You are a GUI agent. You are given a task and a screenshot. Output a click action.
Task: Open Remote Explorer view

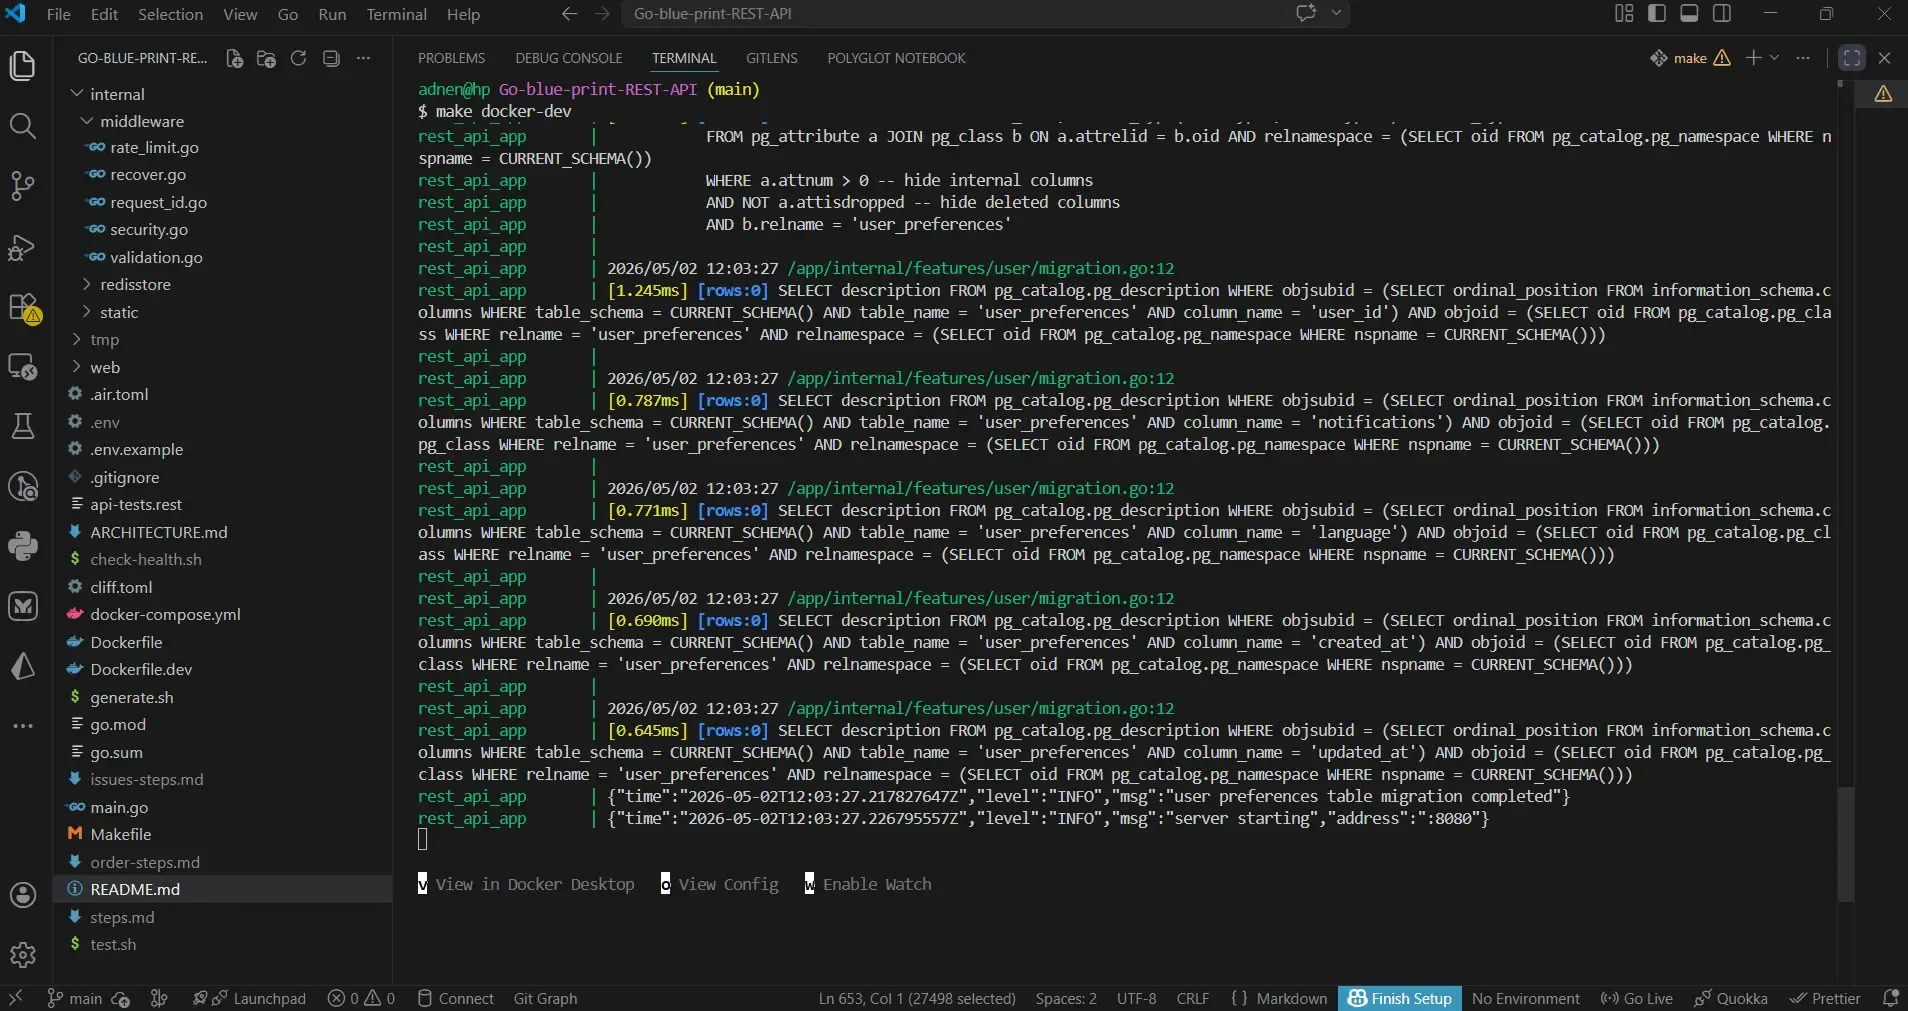22,367
